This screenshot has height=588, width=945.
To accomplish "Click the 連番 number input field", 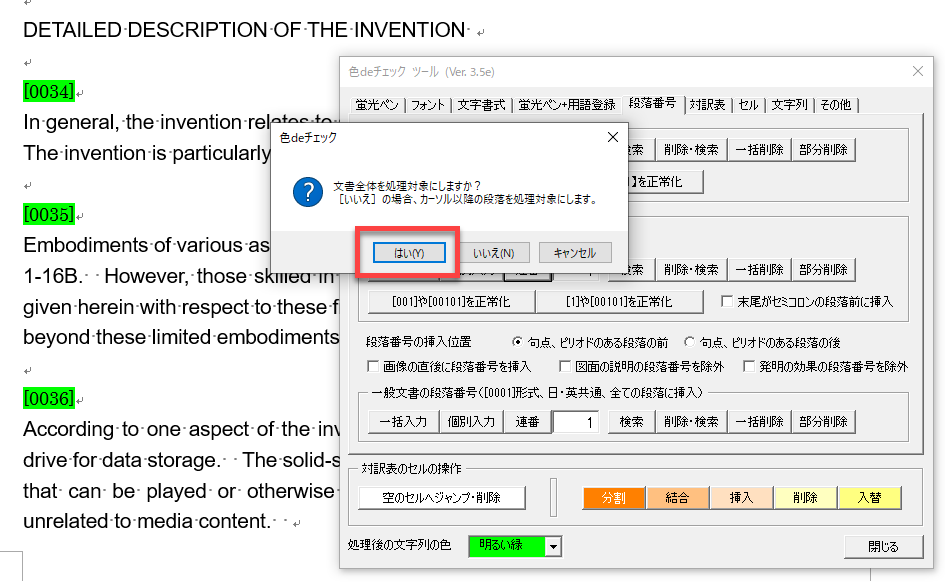I will tap(578, 422).
